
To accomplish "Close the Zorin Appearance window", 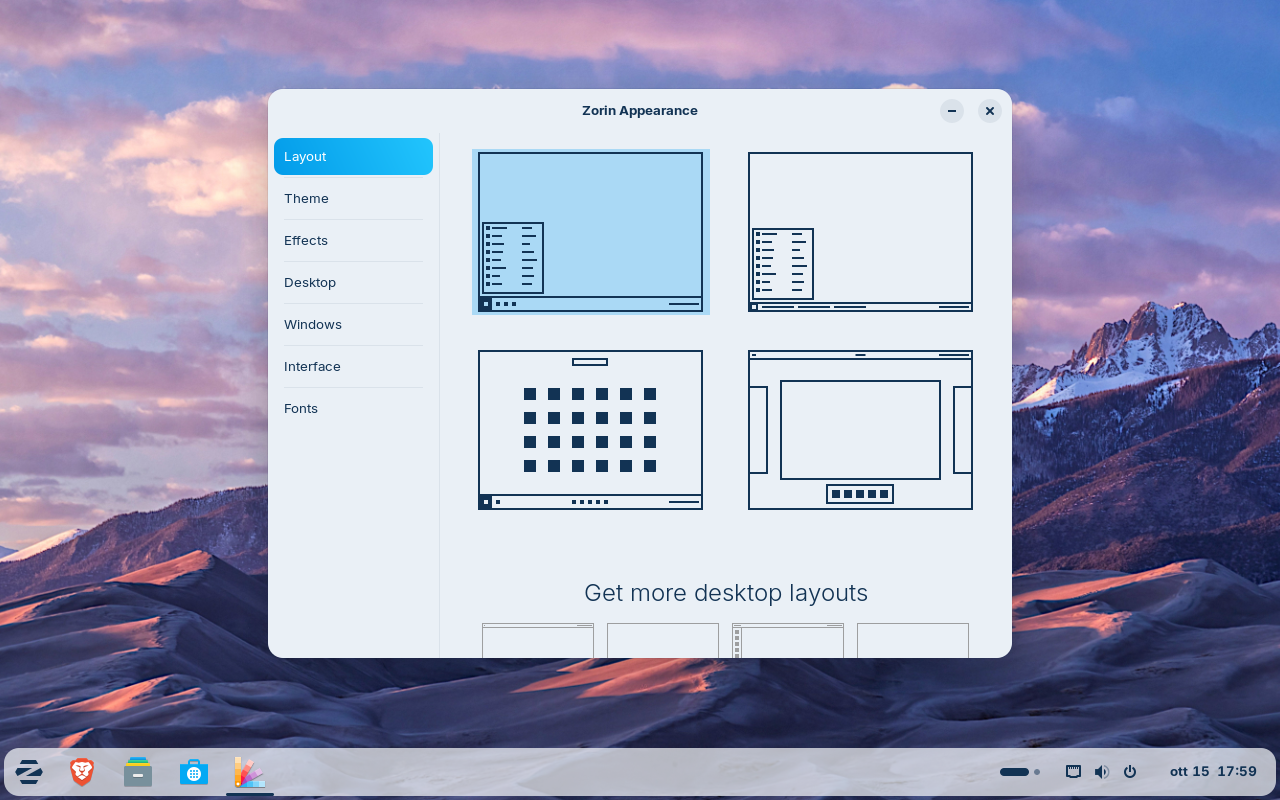I will [990, 111].
